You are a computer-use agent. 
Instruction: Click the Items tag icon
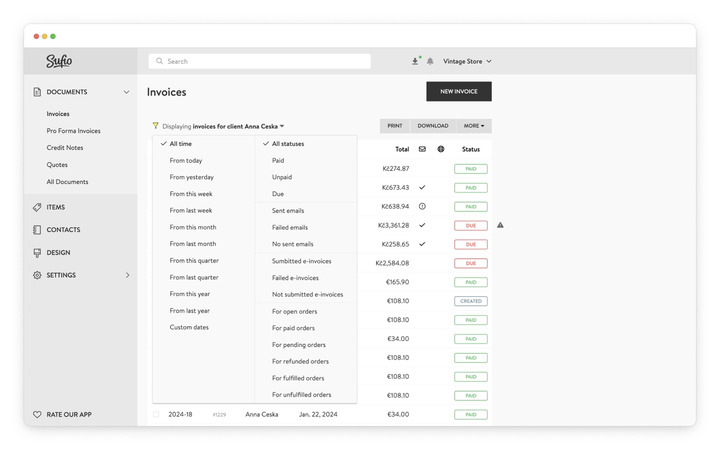[37, 207]
